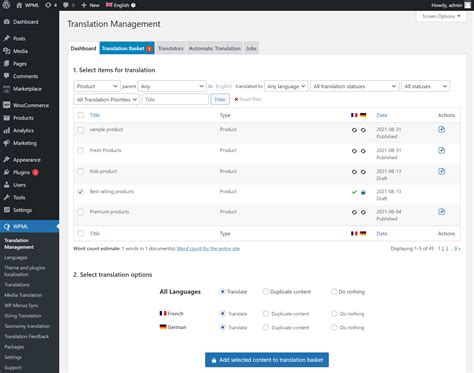This screenshot has width=474, height=373.
Task: Click the add note icon for Premium products
Action: [x=442, y=212]
